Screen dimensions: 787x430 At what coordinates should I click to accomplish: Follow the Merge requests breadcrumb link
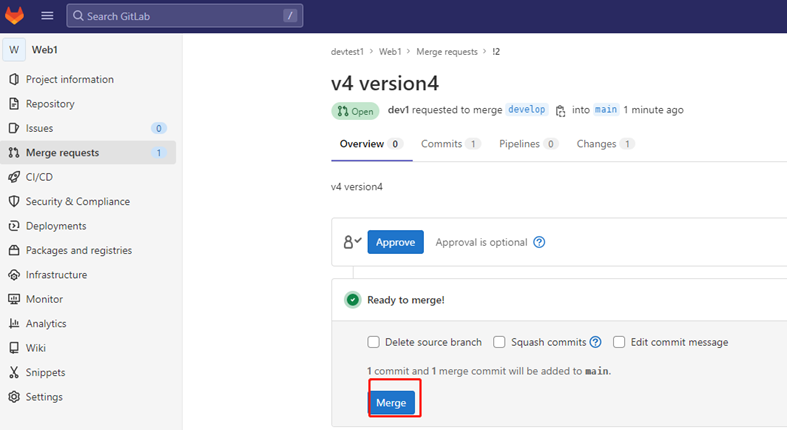[x=447, y=52]
